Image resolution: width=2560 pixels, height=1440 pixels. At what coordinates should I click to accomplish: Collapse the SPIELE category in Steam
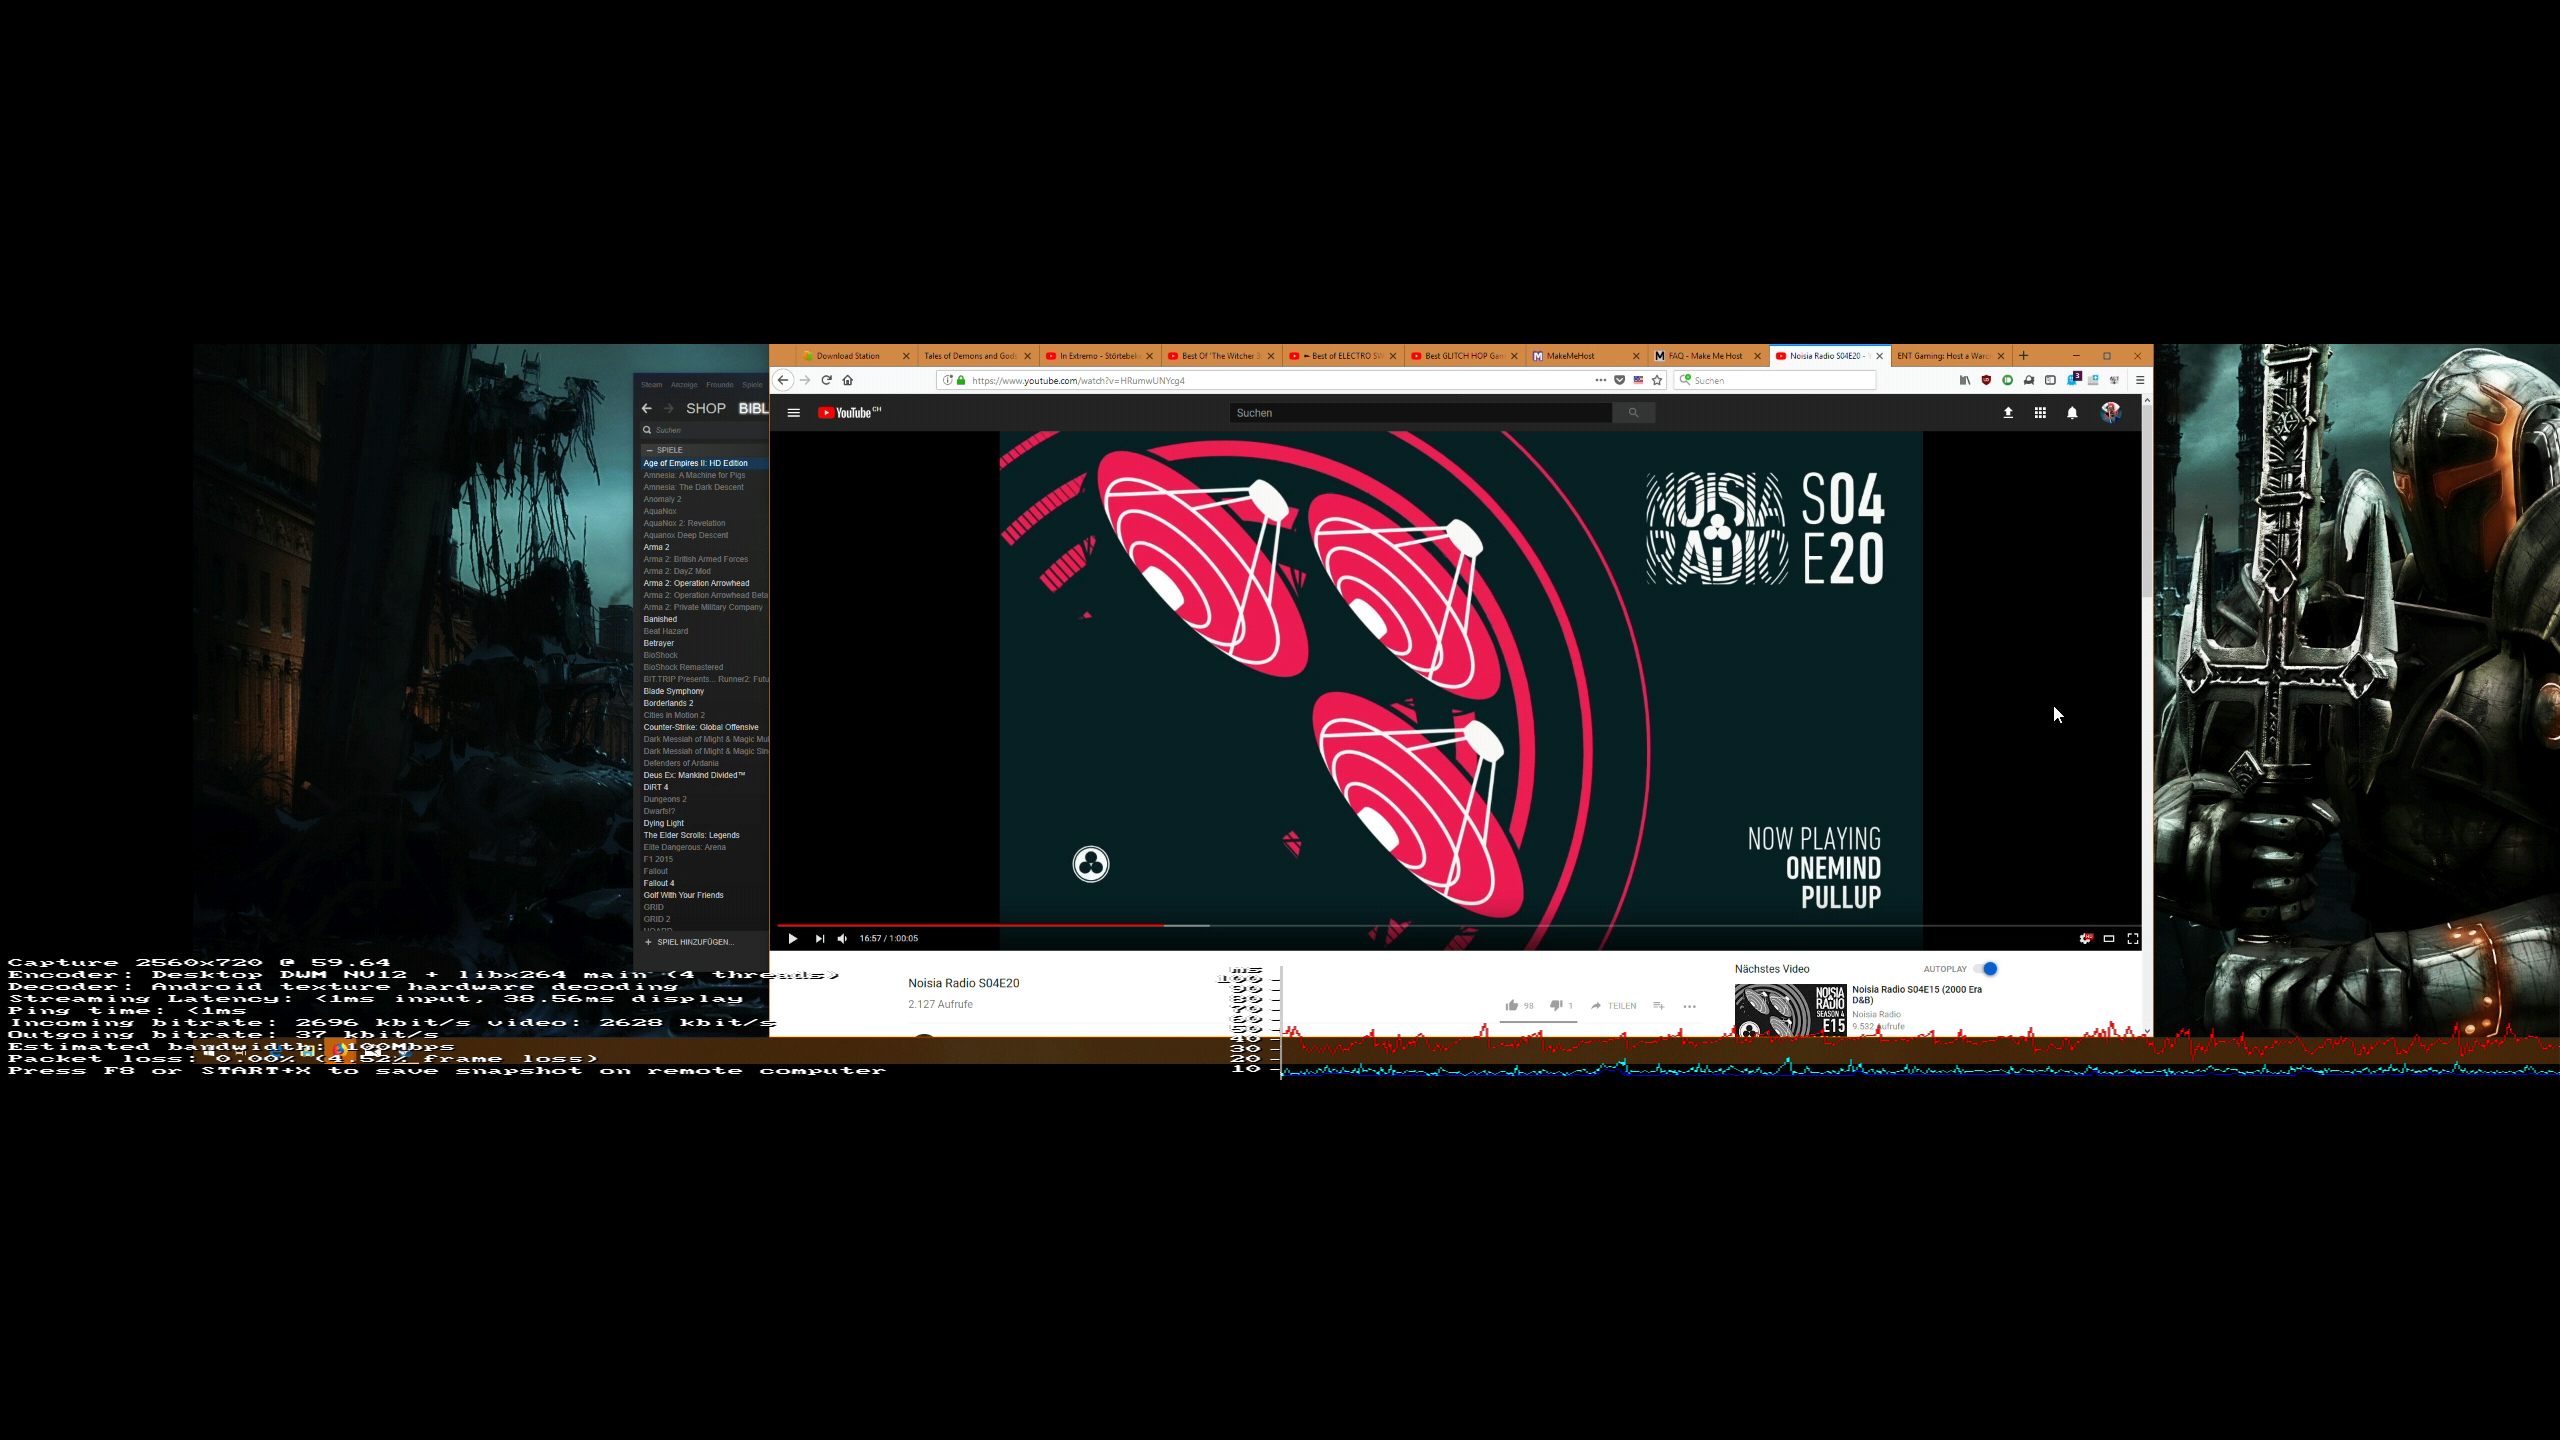[x=649, y=450]
